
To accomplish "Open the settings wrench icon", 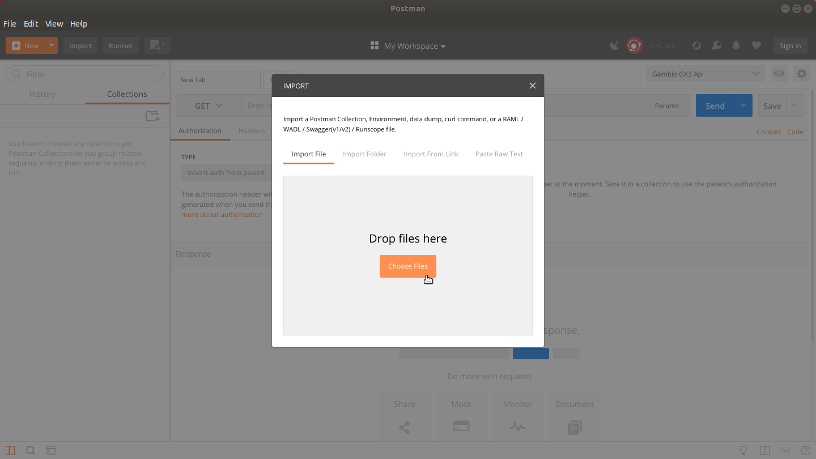I will tap(715, 45).
